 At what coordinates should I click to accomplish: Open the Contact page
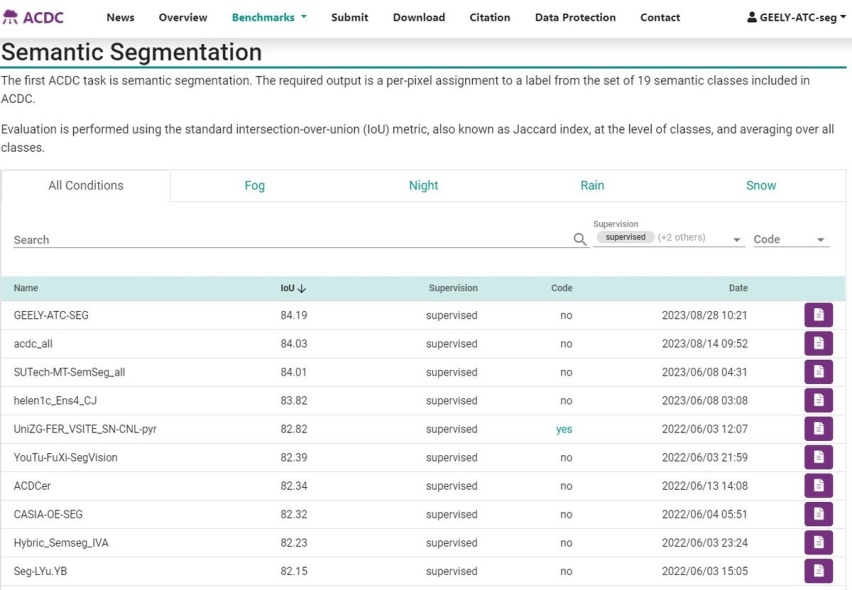[660, 17]
